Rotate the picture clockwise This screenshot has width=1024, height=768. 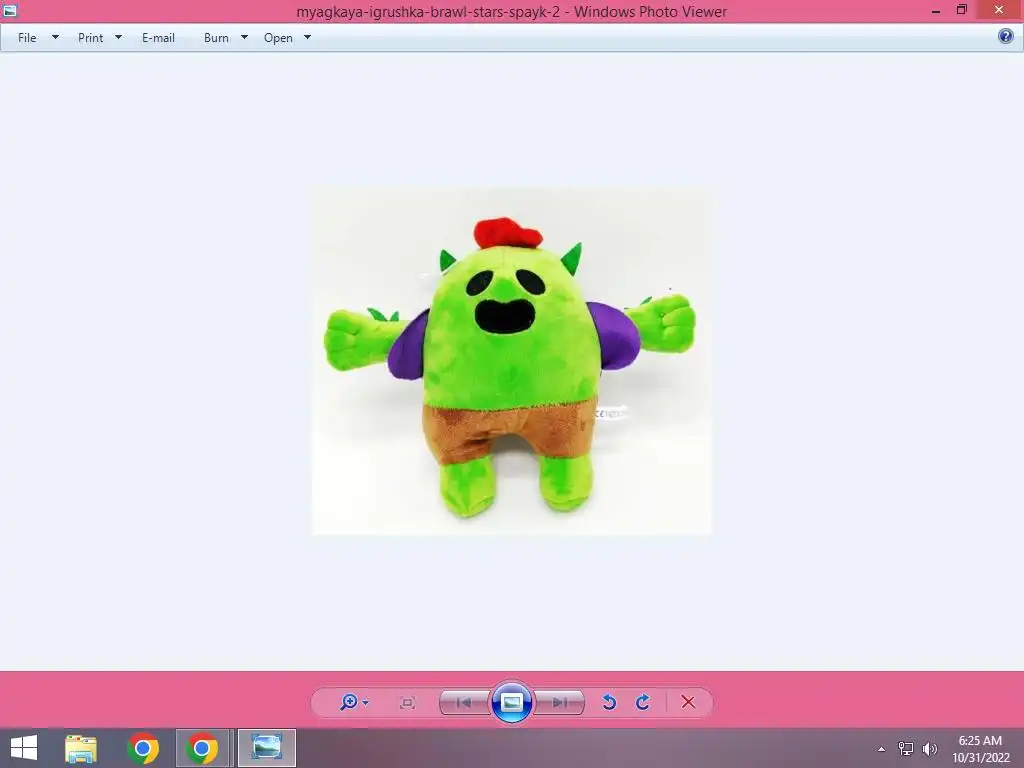[643, 702]
